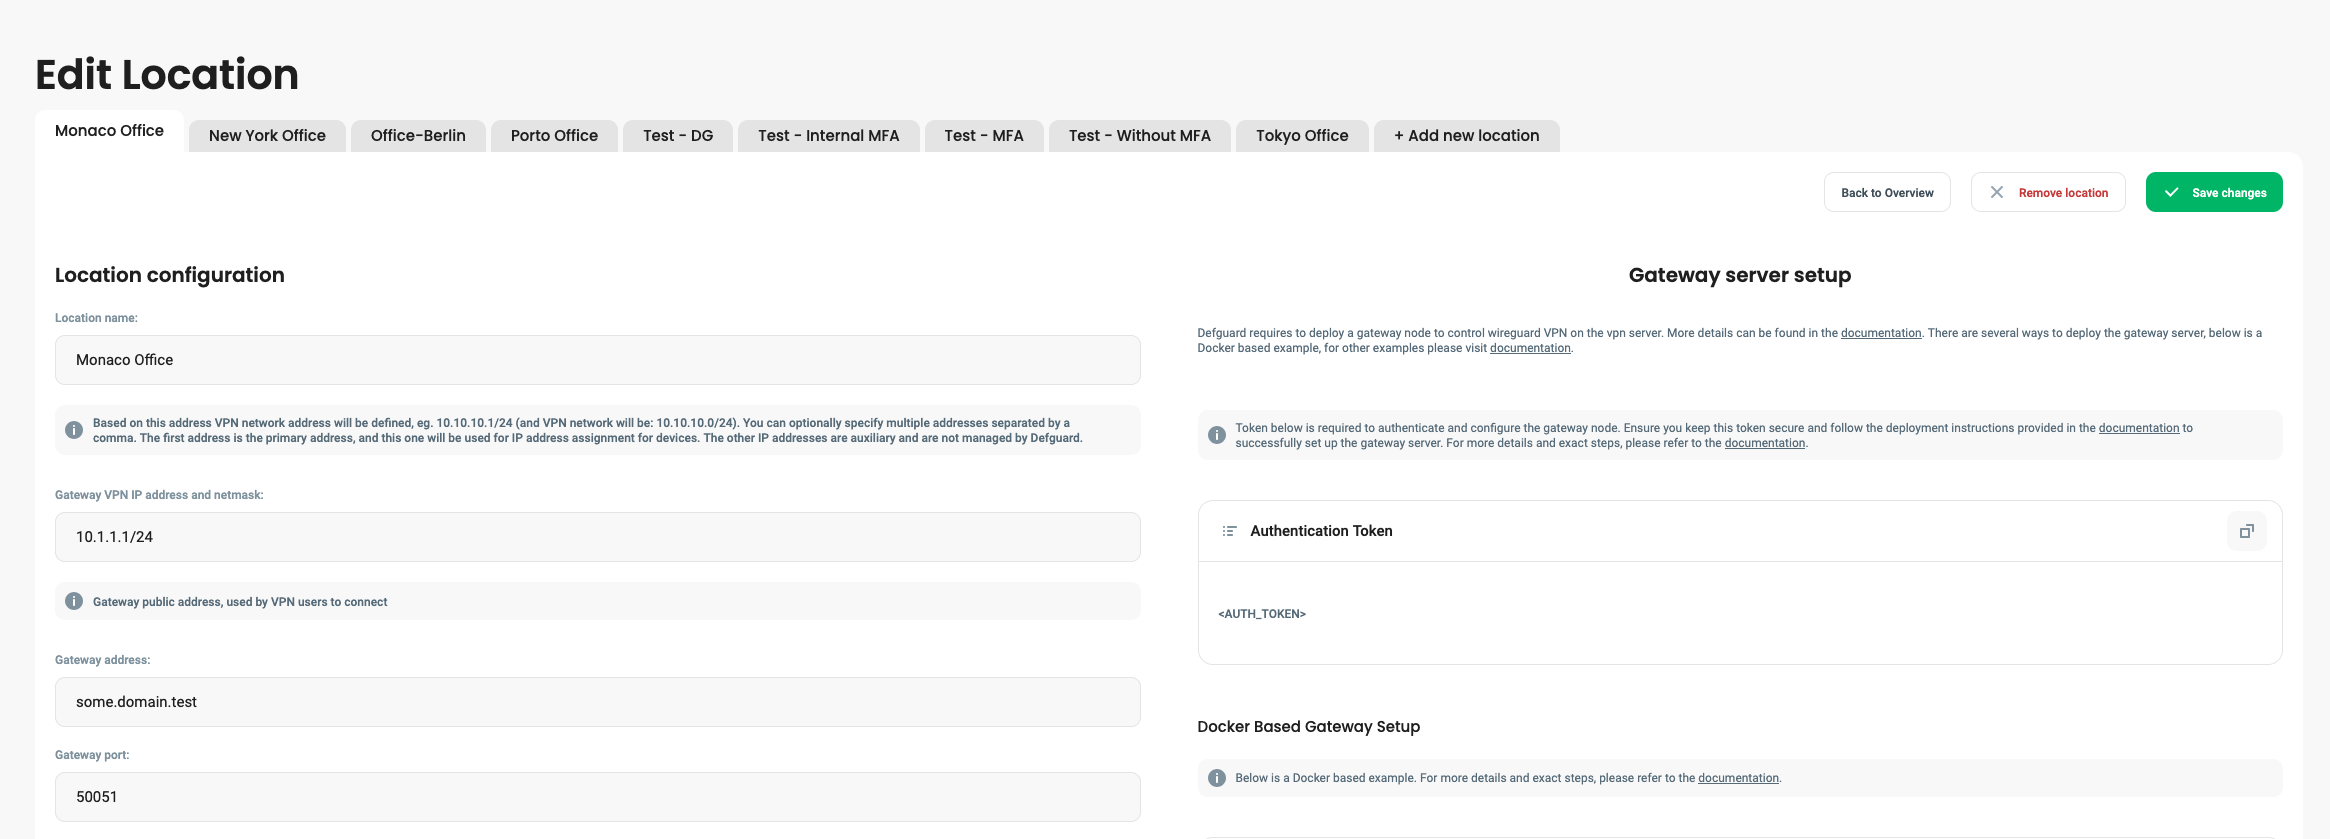The width and height of the screenshot is (2330, 839).
Task: Click the list icon beside Authentication Token
Action: (x=1229, y=531)
